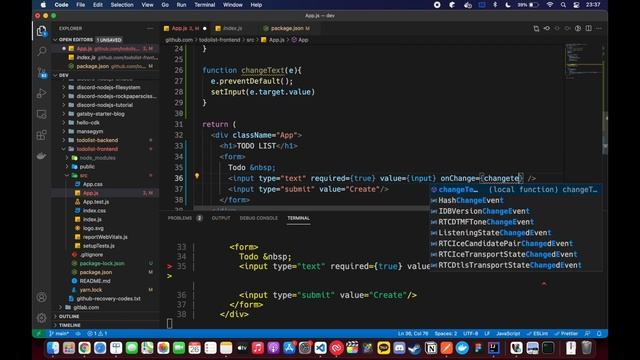This screenshot has height=360, width=640.
Task: Collapse the todolist-frontend folder
Action: (97, 149)
